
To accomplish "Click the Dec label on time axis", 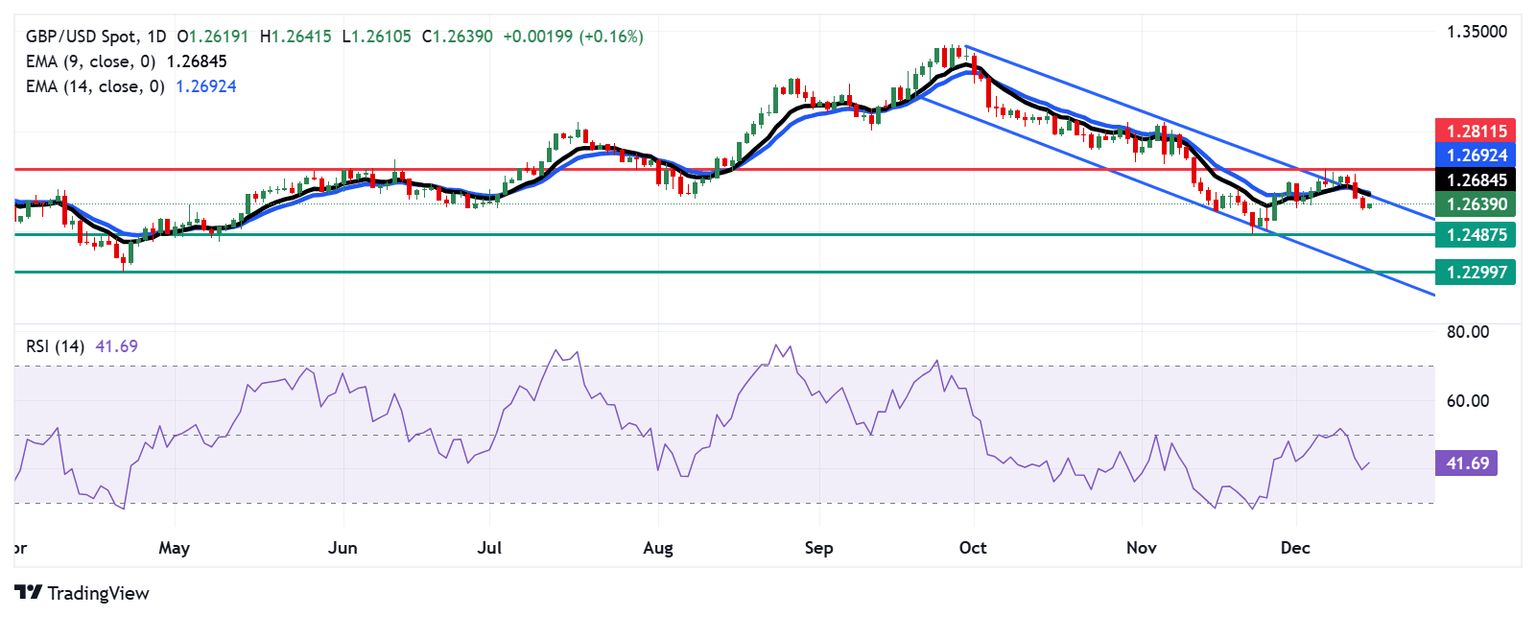I will pyautogui.click(x=1296, y=549).
